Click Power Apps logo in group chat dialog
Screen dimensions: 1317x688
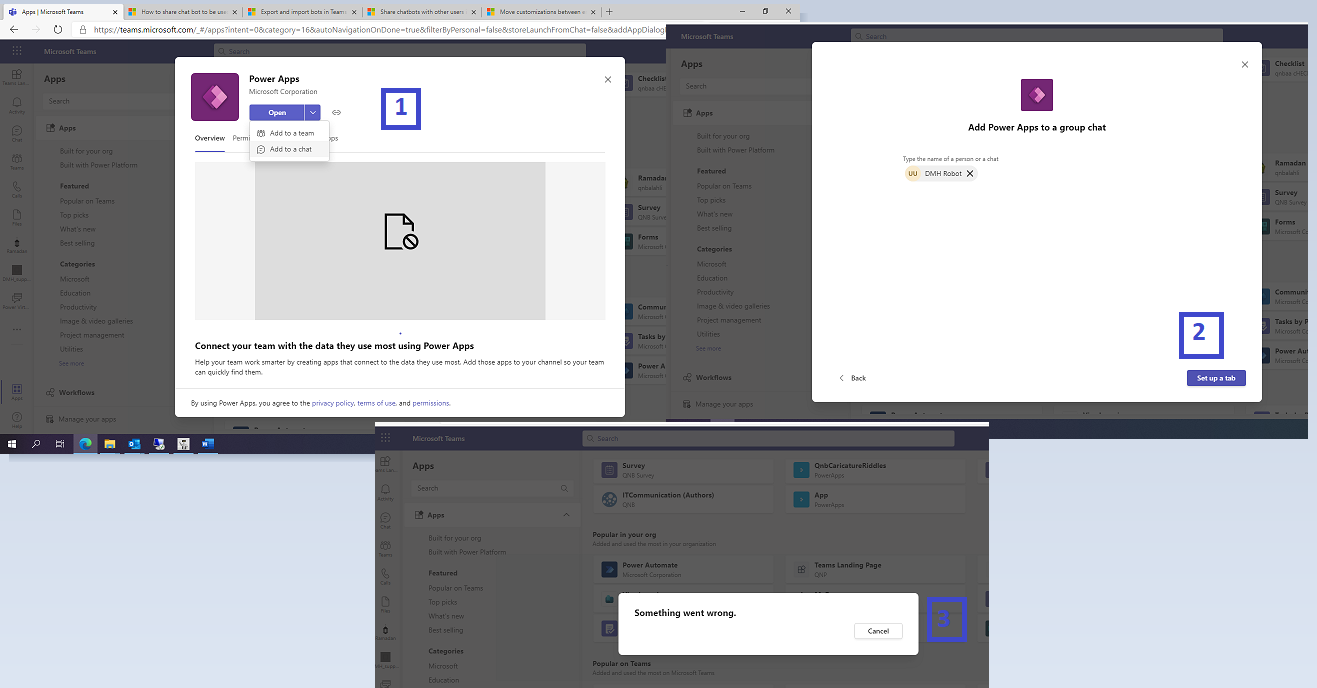coord(1037,95)
